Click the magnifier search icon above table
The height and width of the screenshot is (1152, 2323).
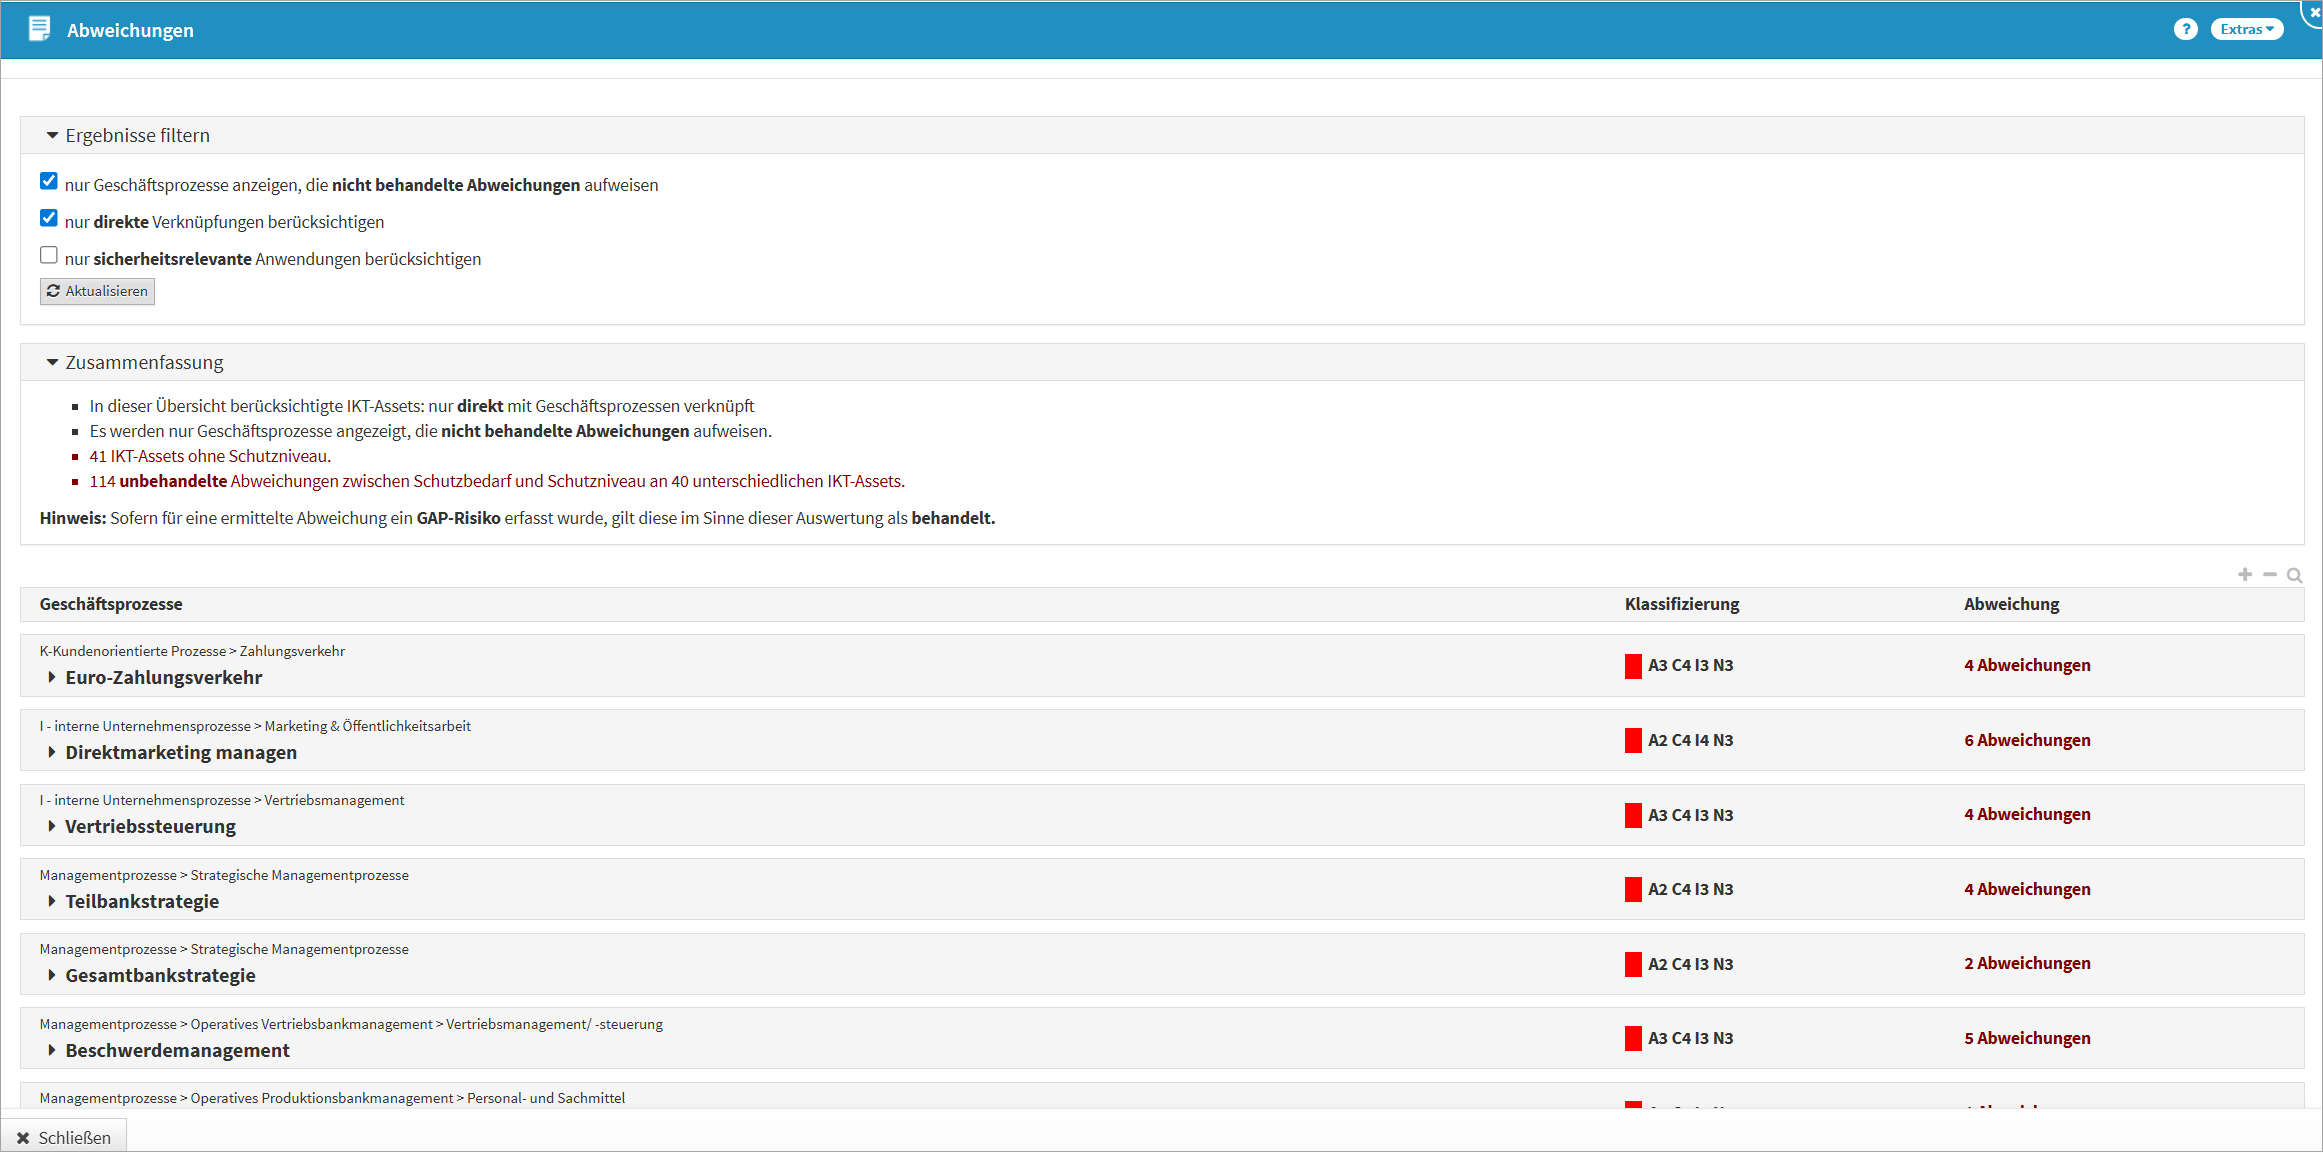click(x=2295, y=576)
